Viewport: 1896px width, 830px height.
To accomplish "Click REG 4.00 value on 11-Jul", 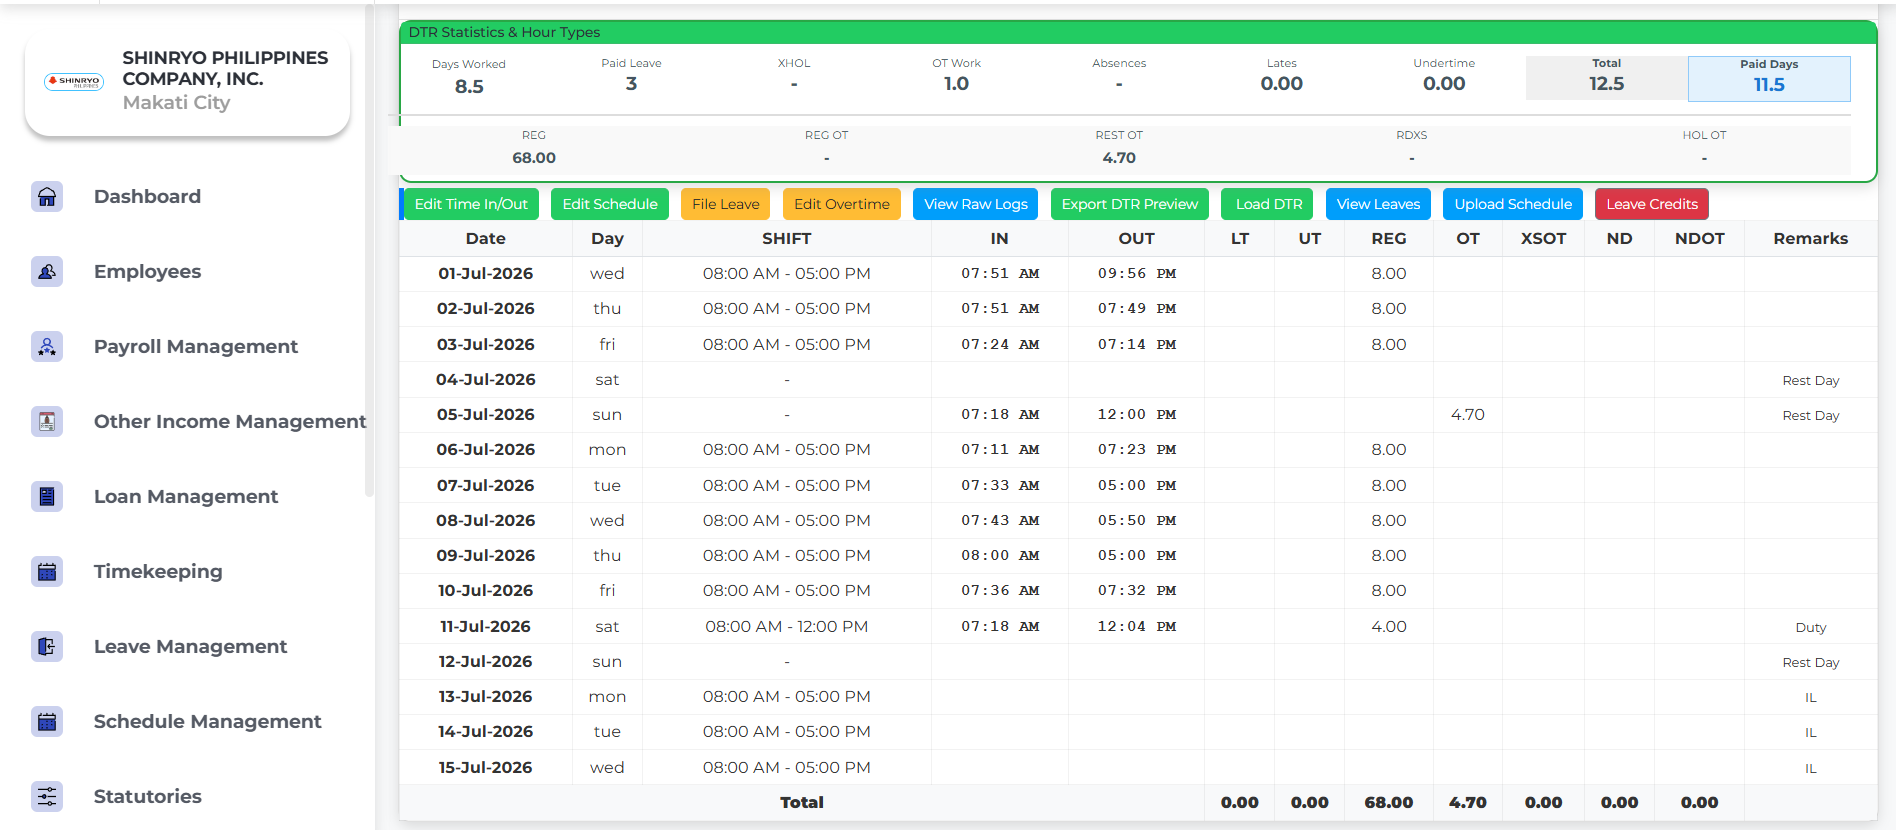I will (1389, 627).
